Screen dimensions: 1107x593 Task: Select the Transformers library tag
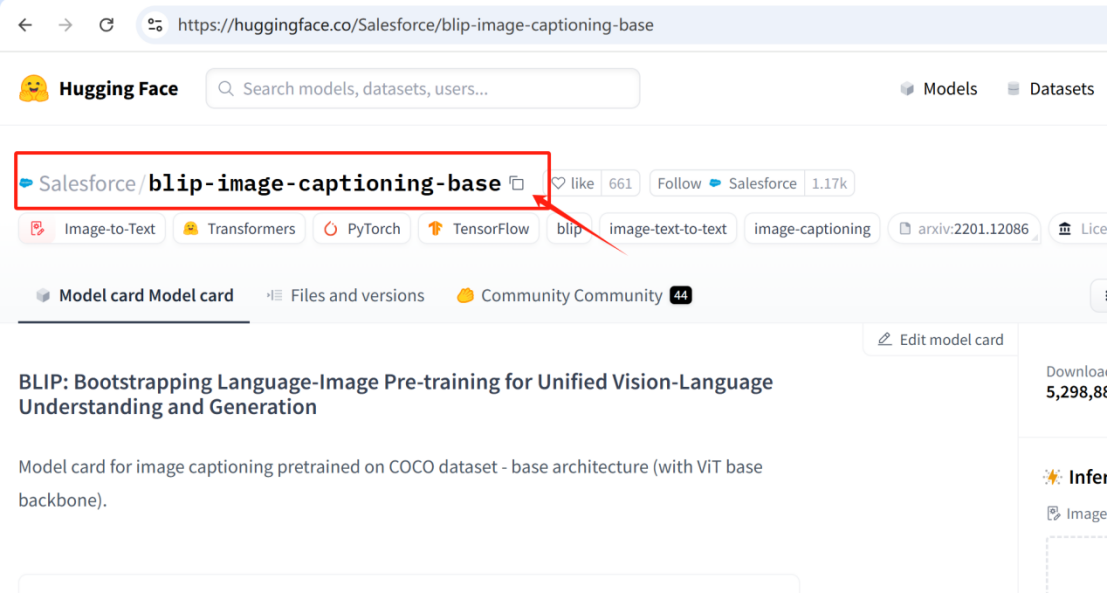pos(240,229)
